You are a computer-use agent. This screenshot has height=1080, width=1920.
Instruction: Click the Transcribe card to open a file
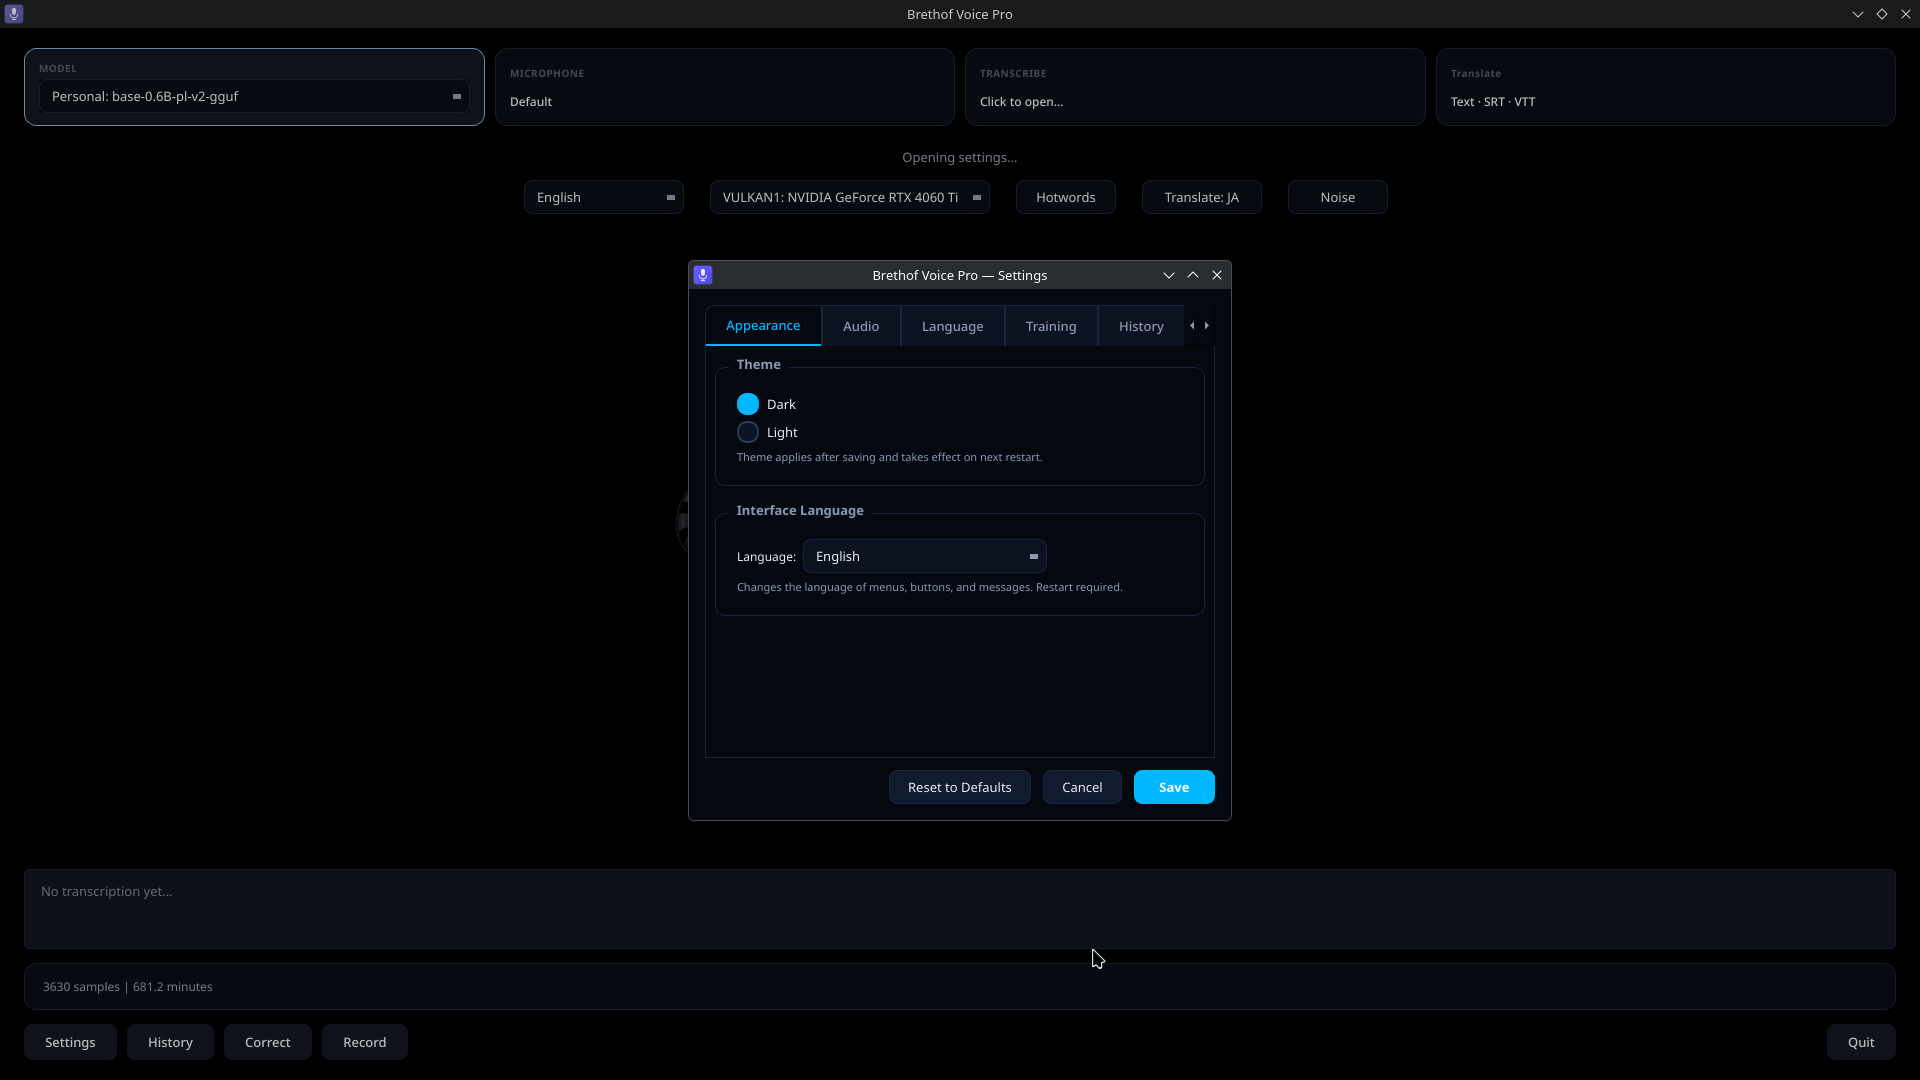coord(1195,87)
